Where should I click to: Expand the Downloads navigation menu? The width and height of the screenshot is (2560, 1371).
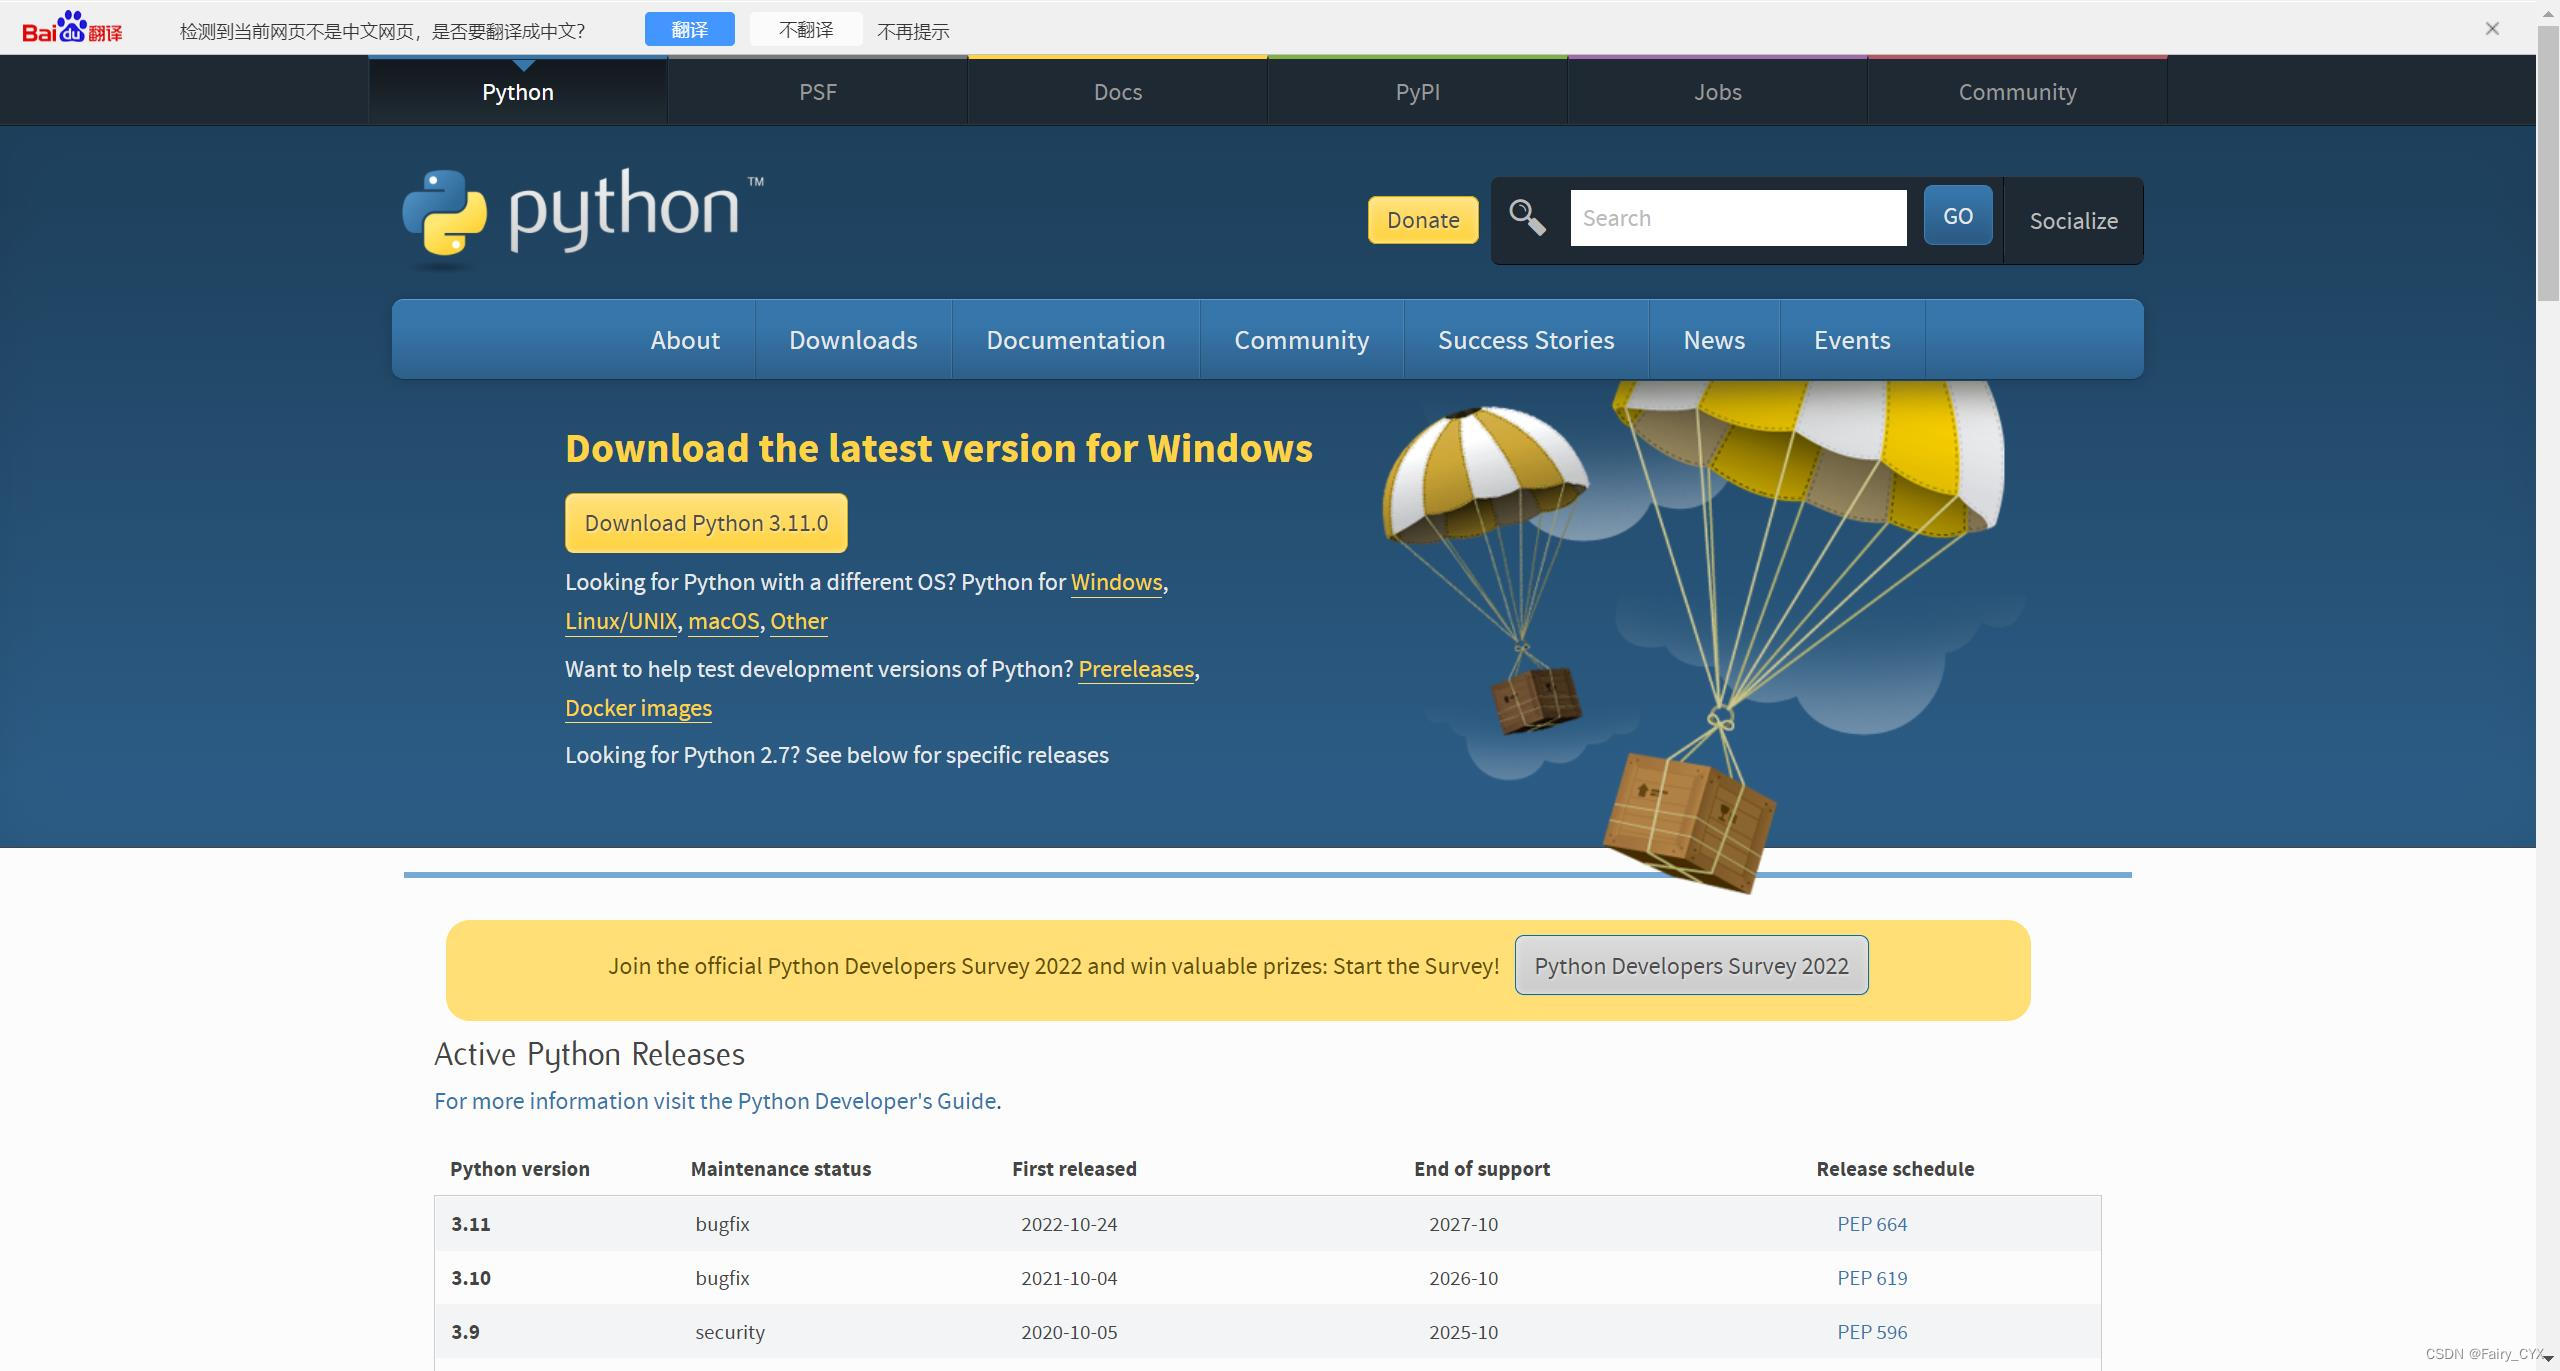tap(853, 340)
